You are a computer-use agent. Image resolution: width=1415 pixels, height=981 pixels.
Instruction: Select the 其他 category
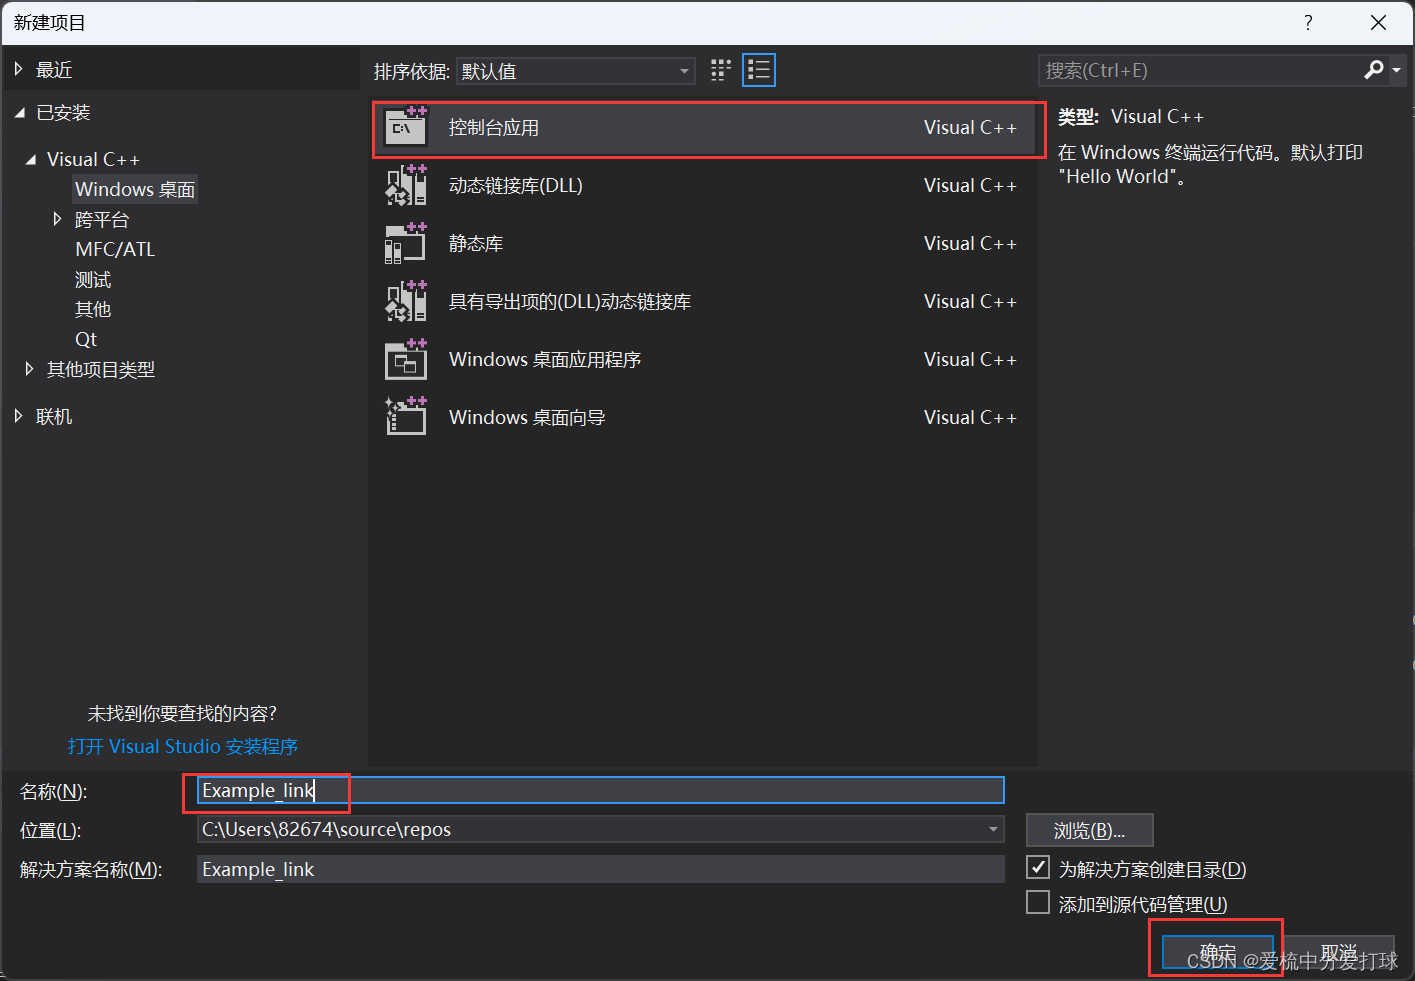(93, 309)
